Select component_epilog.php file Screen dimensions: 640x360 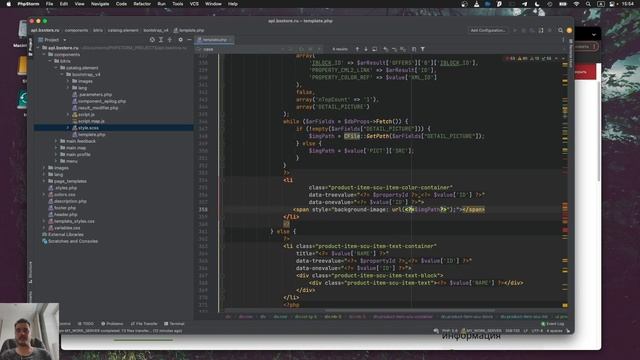(x=99, y=101)
